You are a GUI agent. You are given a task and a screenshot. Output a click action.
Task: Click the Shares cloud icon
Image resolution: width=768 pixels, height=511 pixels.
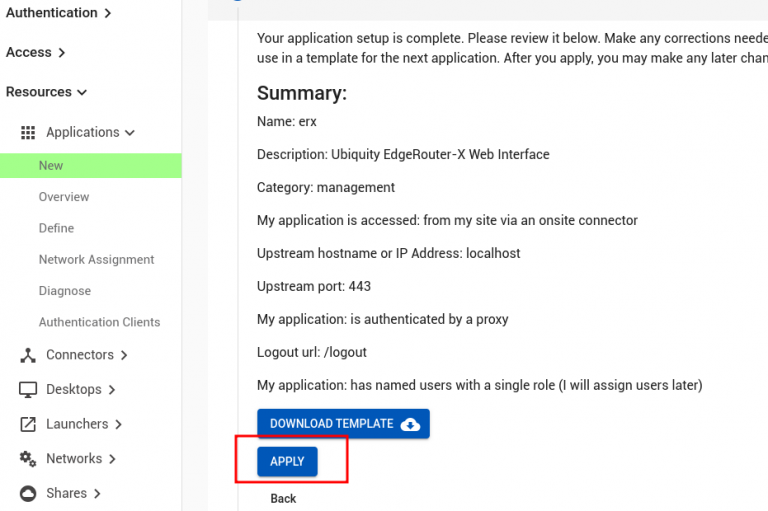click(28, 493)
